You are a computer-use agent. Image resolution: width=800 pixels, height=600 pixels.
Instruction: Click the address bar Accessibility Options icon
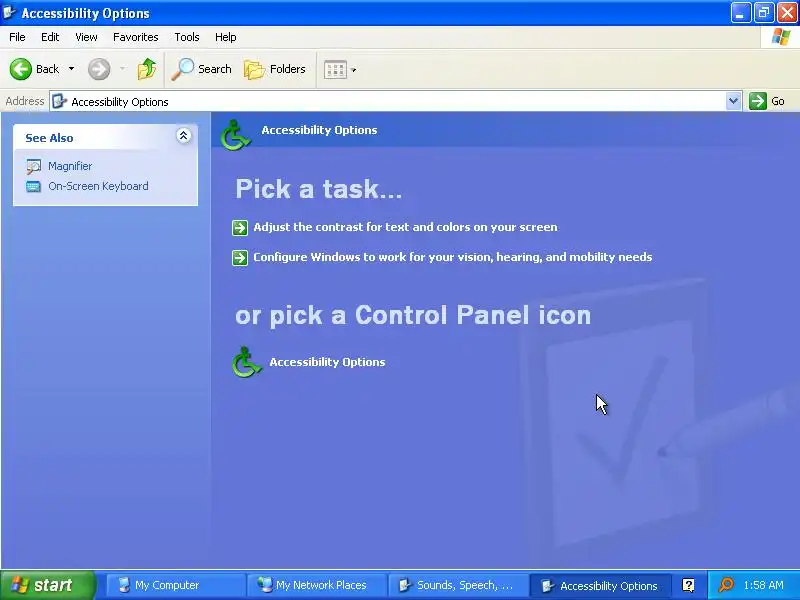(59, 102)
